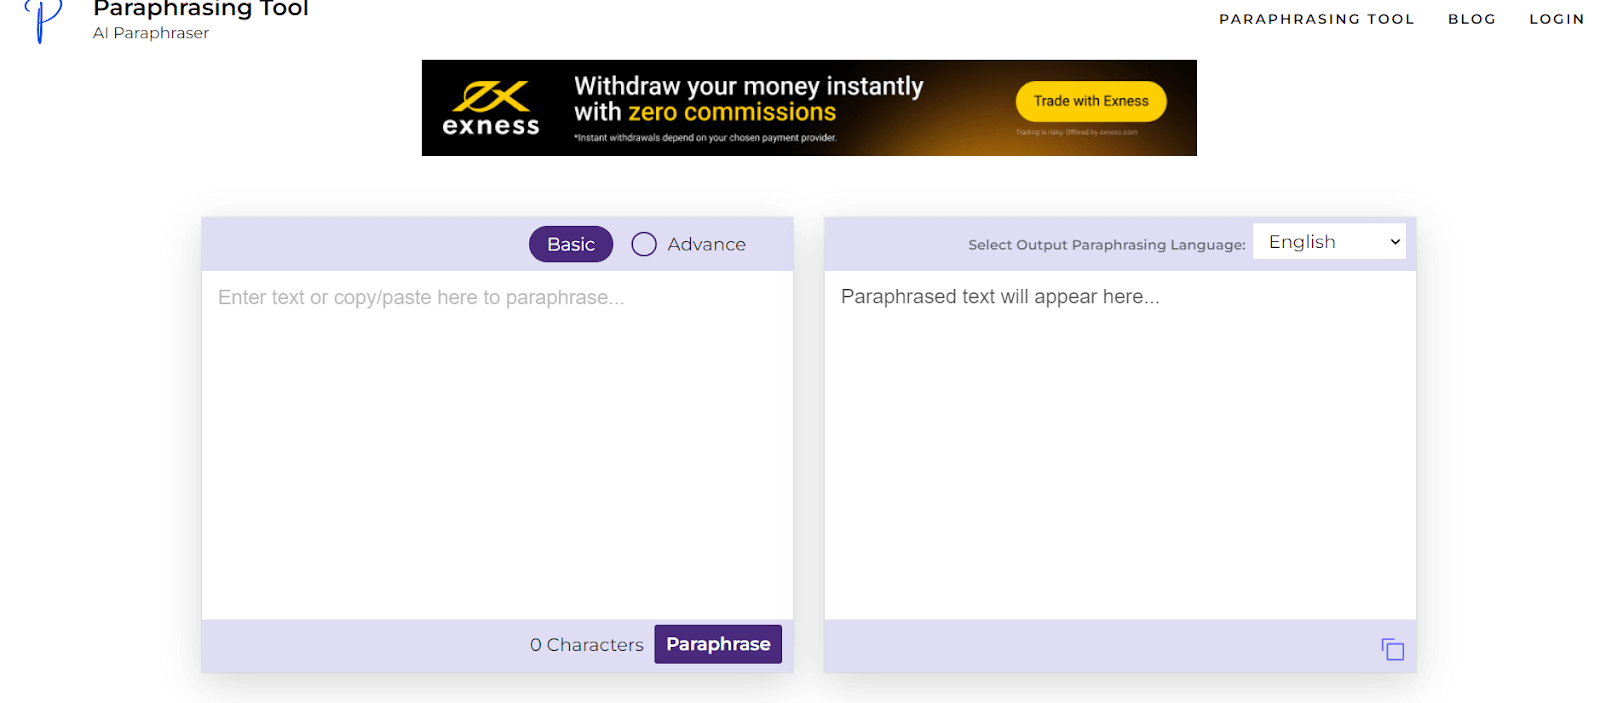
Task: Click the language dropdown chevron arrow
Action: tap(1395, 242)
